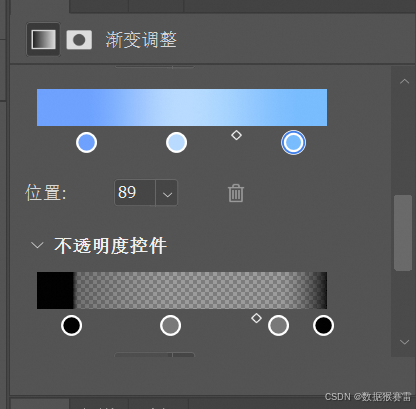Click the scroll down arrow of the panel

[x=404, y=342]
